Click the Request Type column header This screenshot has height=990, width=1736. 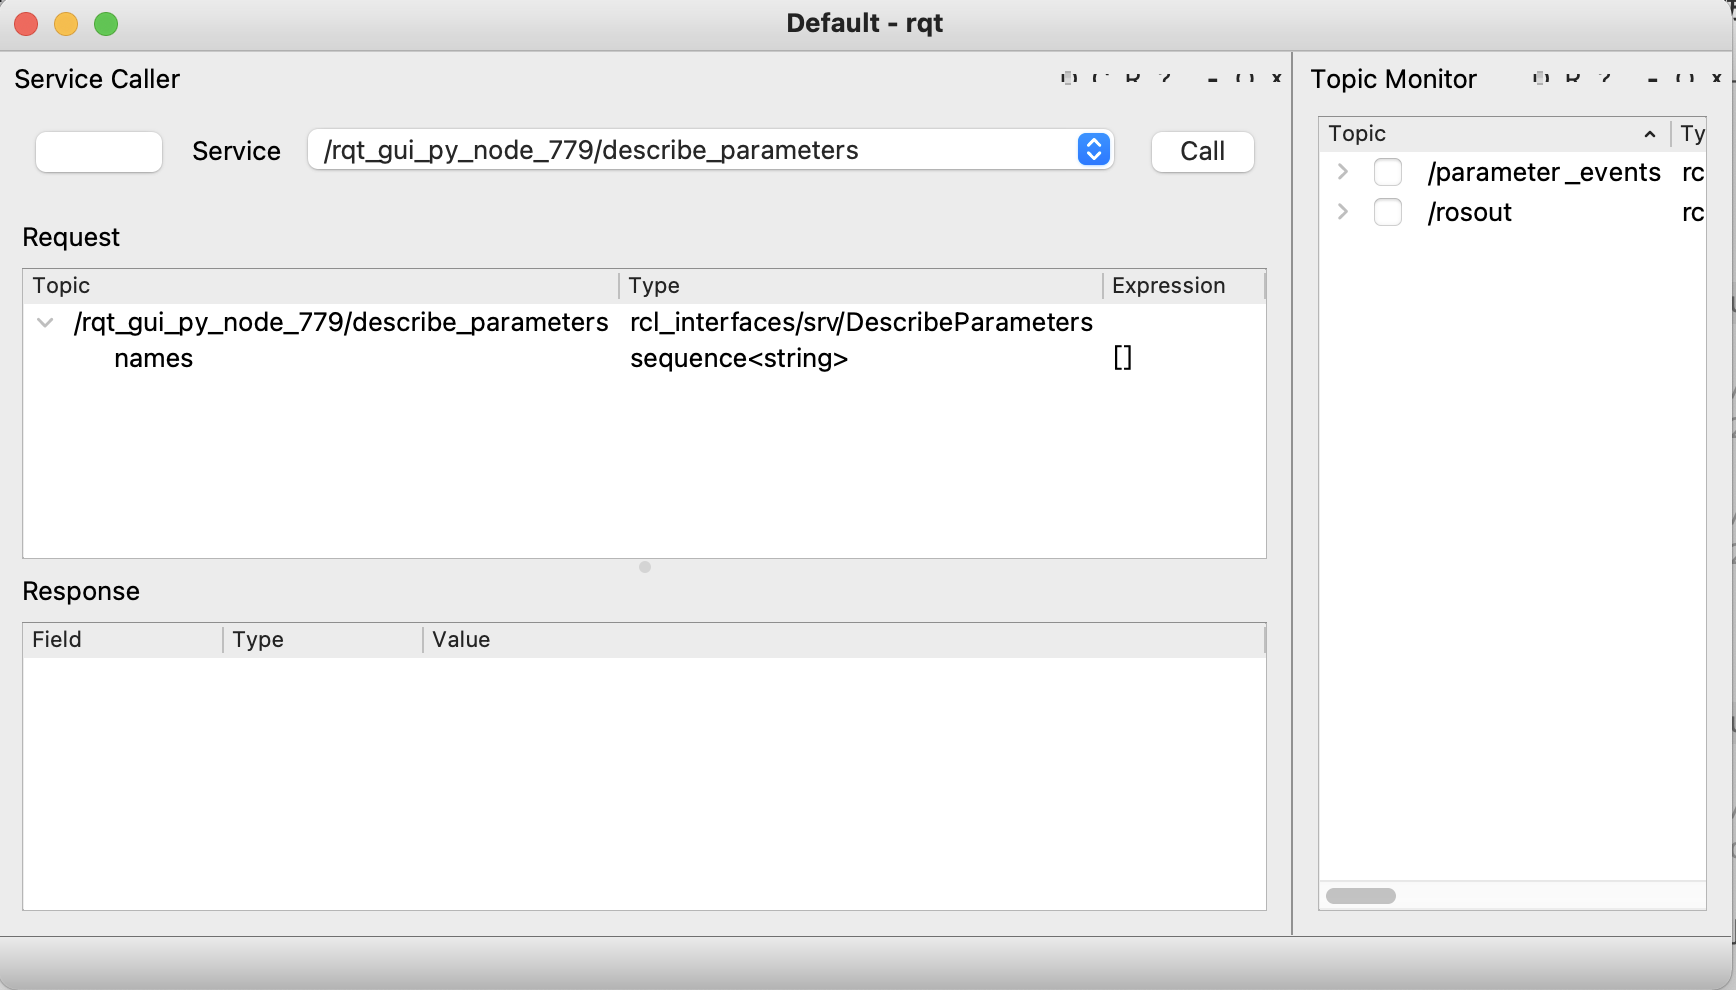point(860,285)
